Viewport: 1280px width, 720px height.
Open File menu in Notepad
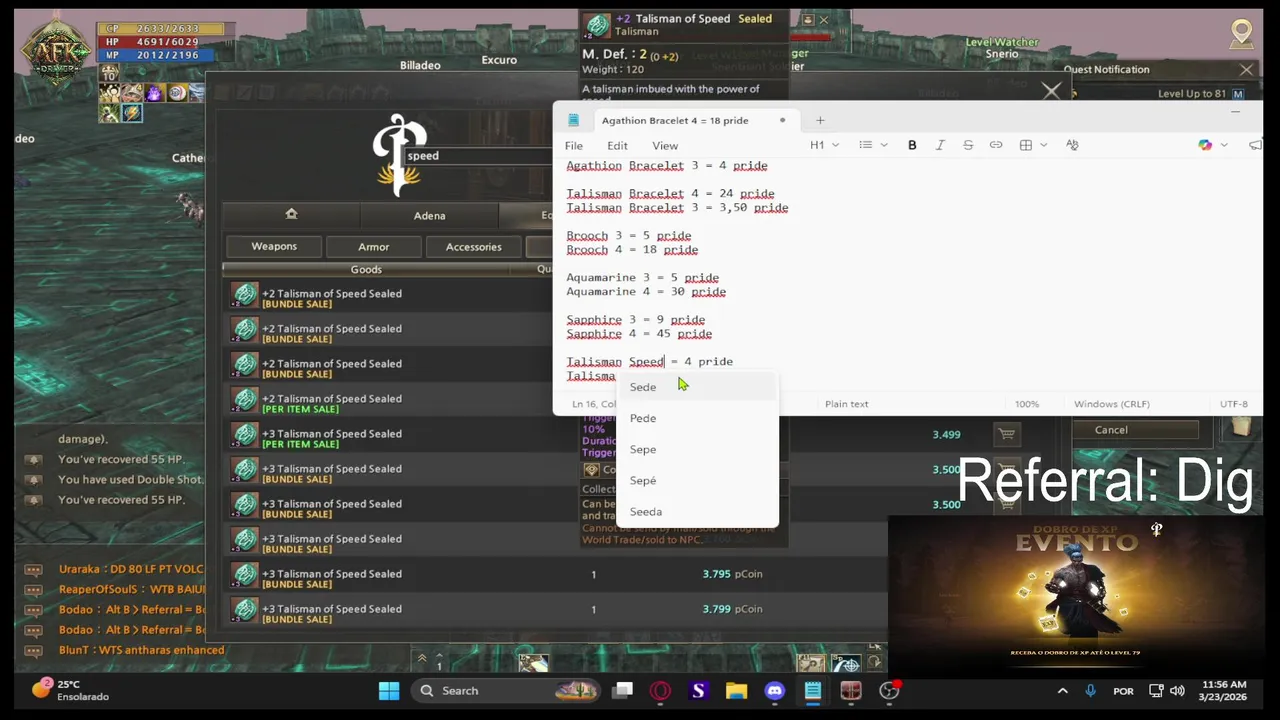pos(574,146)
